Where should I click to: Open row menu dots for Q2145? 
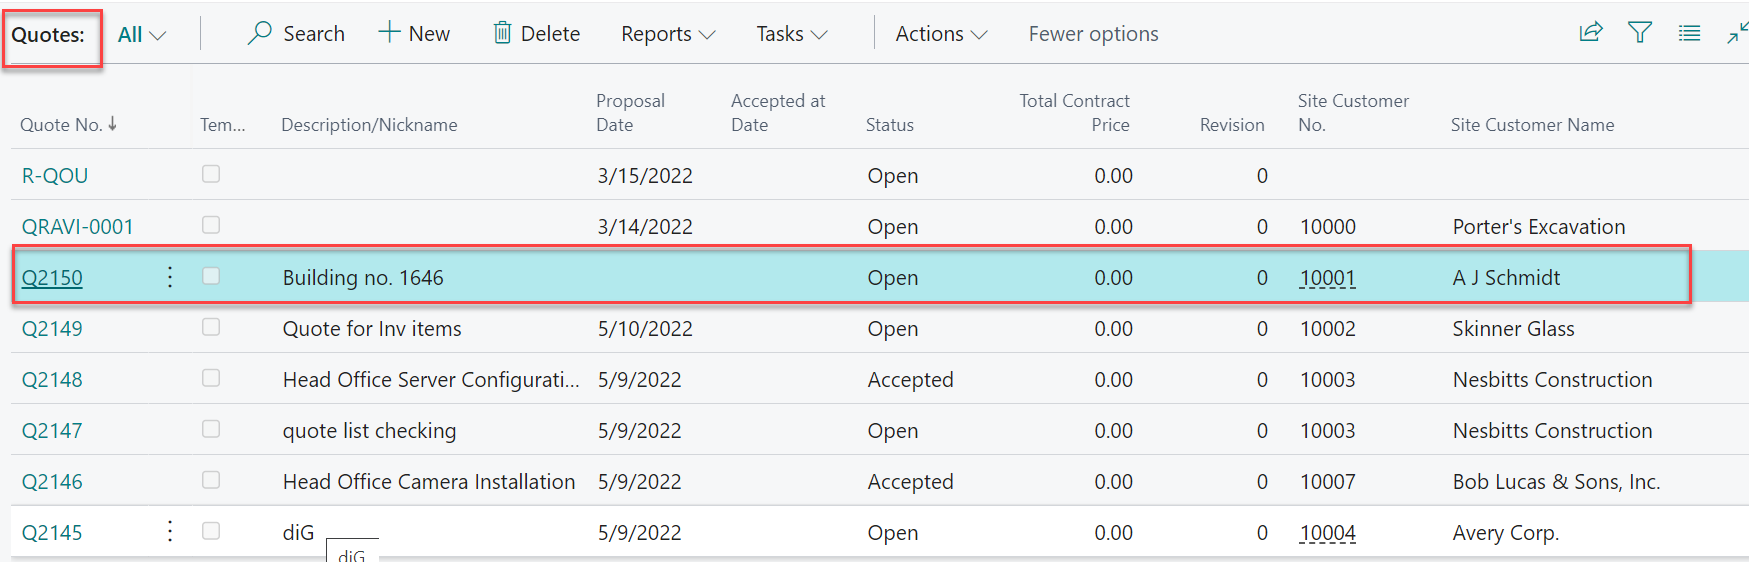pos(170,531)
